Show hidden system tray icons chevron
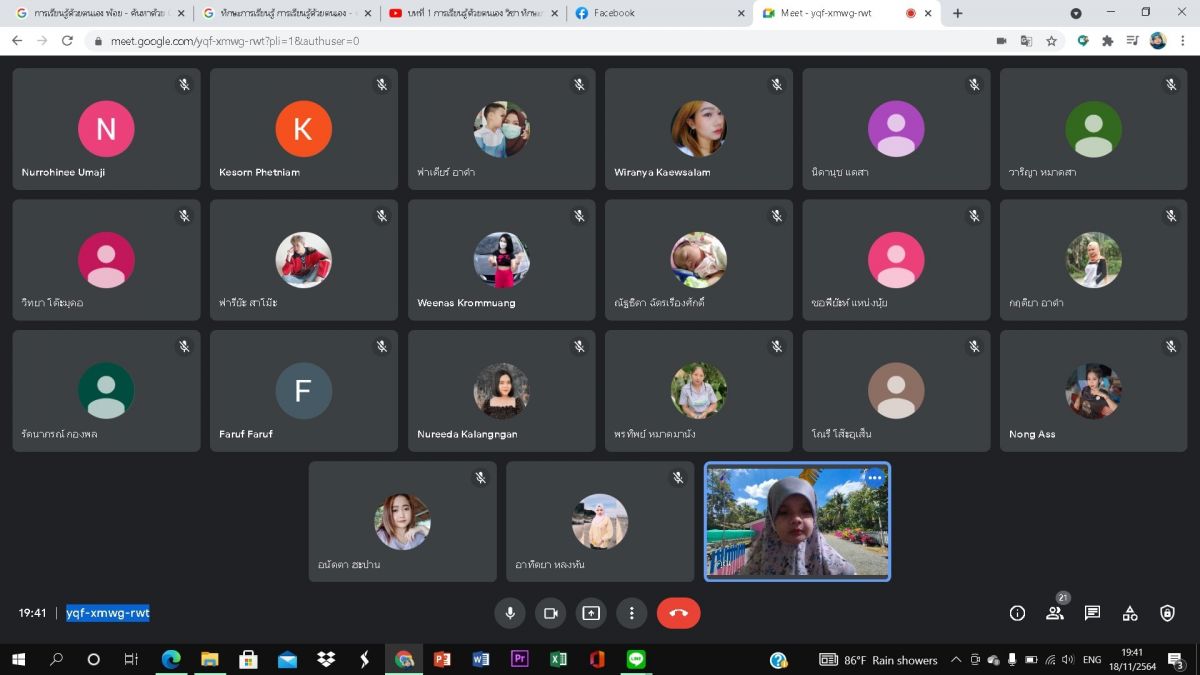This screenshot has height=675, width=1200. 956,660
